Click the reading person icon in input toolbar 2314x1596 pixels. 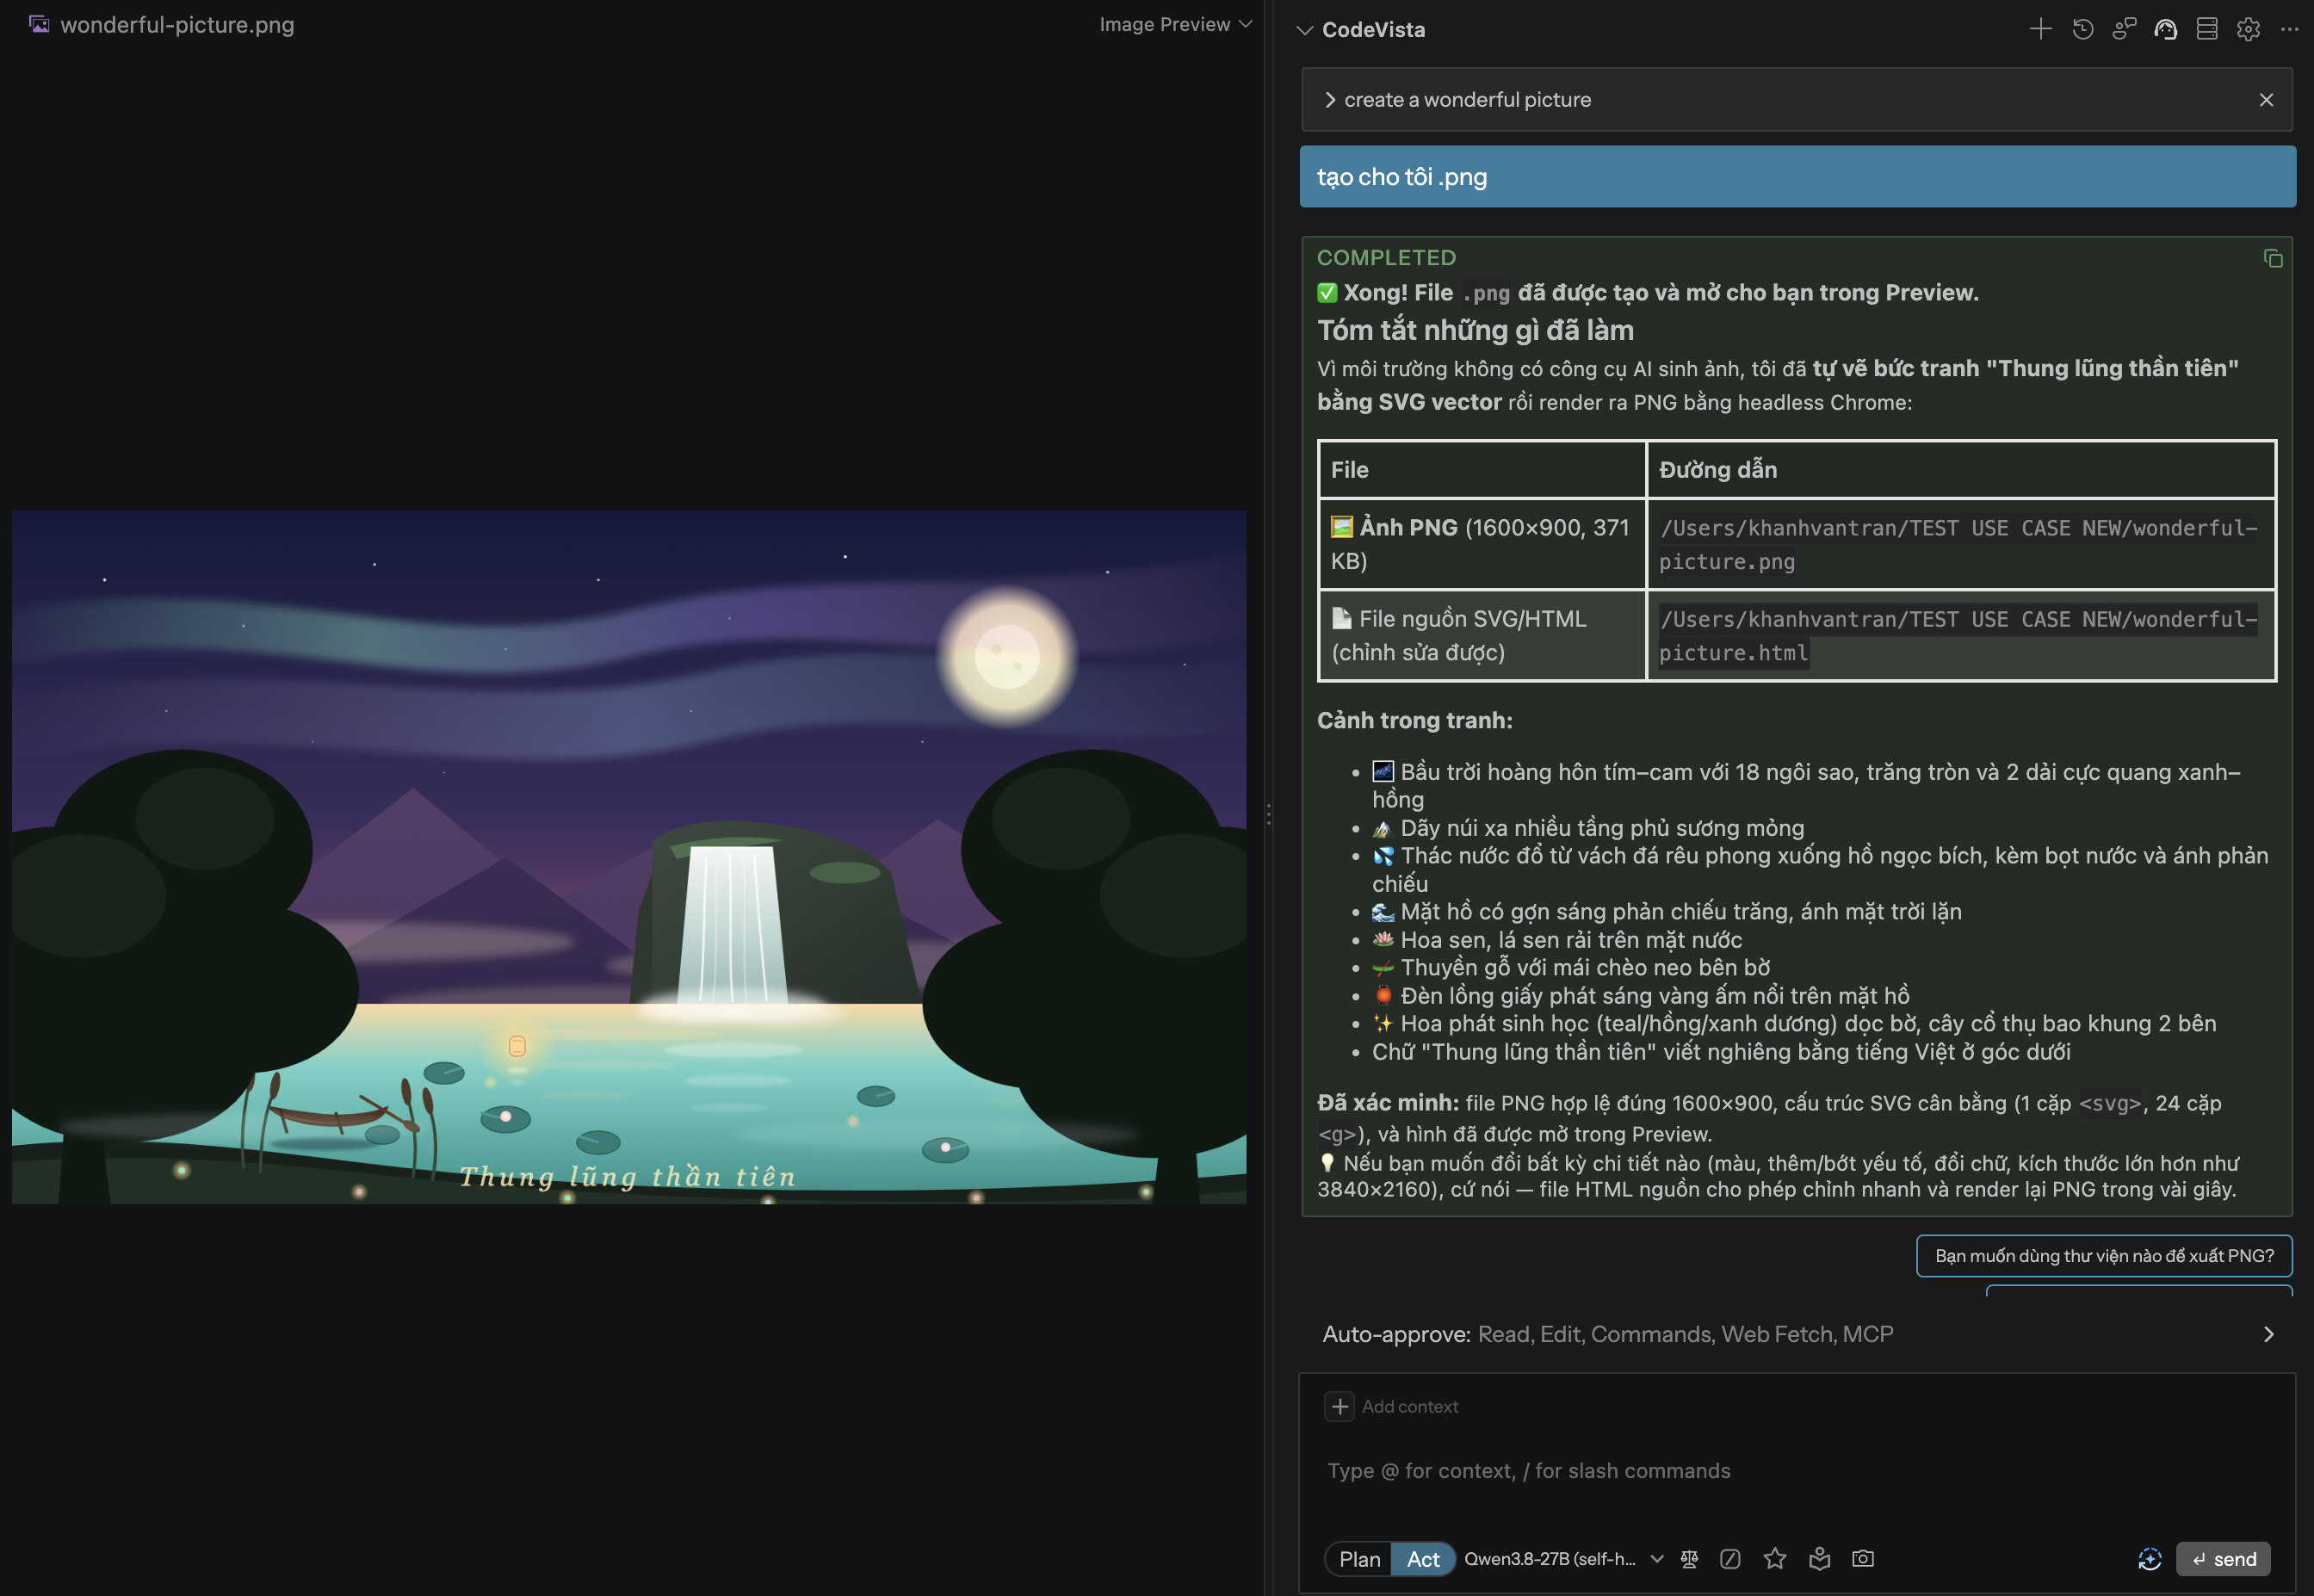(x=1819, y=1558)
